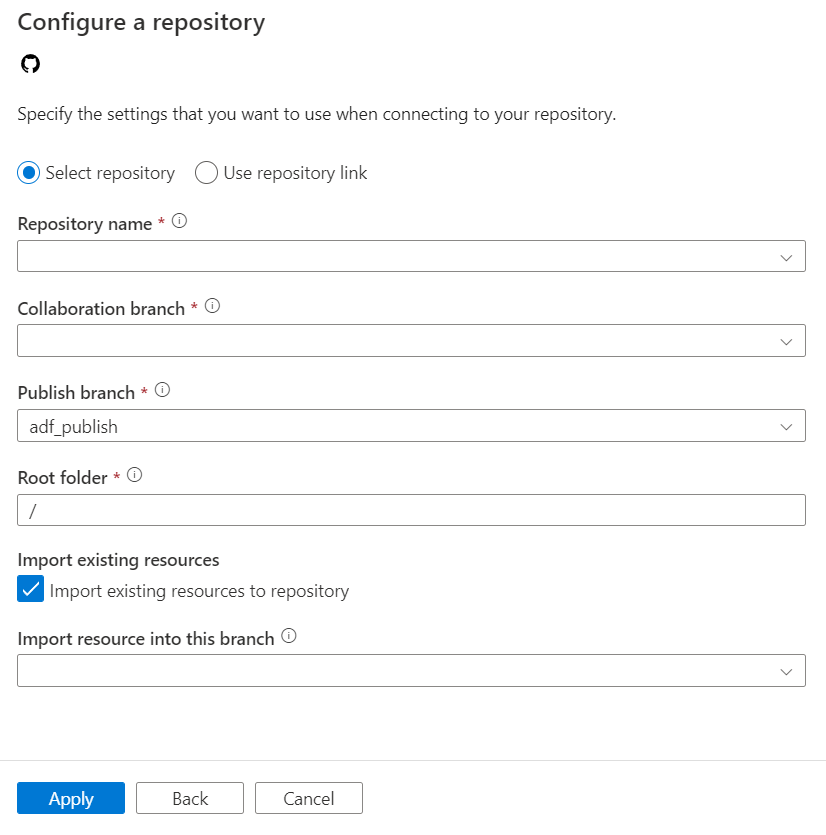The height and width of the screenshot is (835, 826).
Task: Click the GitHub logo icon
Action: point(30,63)
